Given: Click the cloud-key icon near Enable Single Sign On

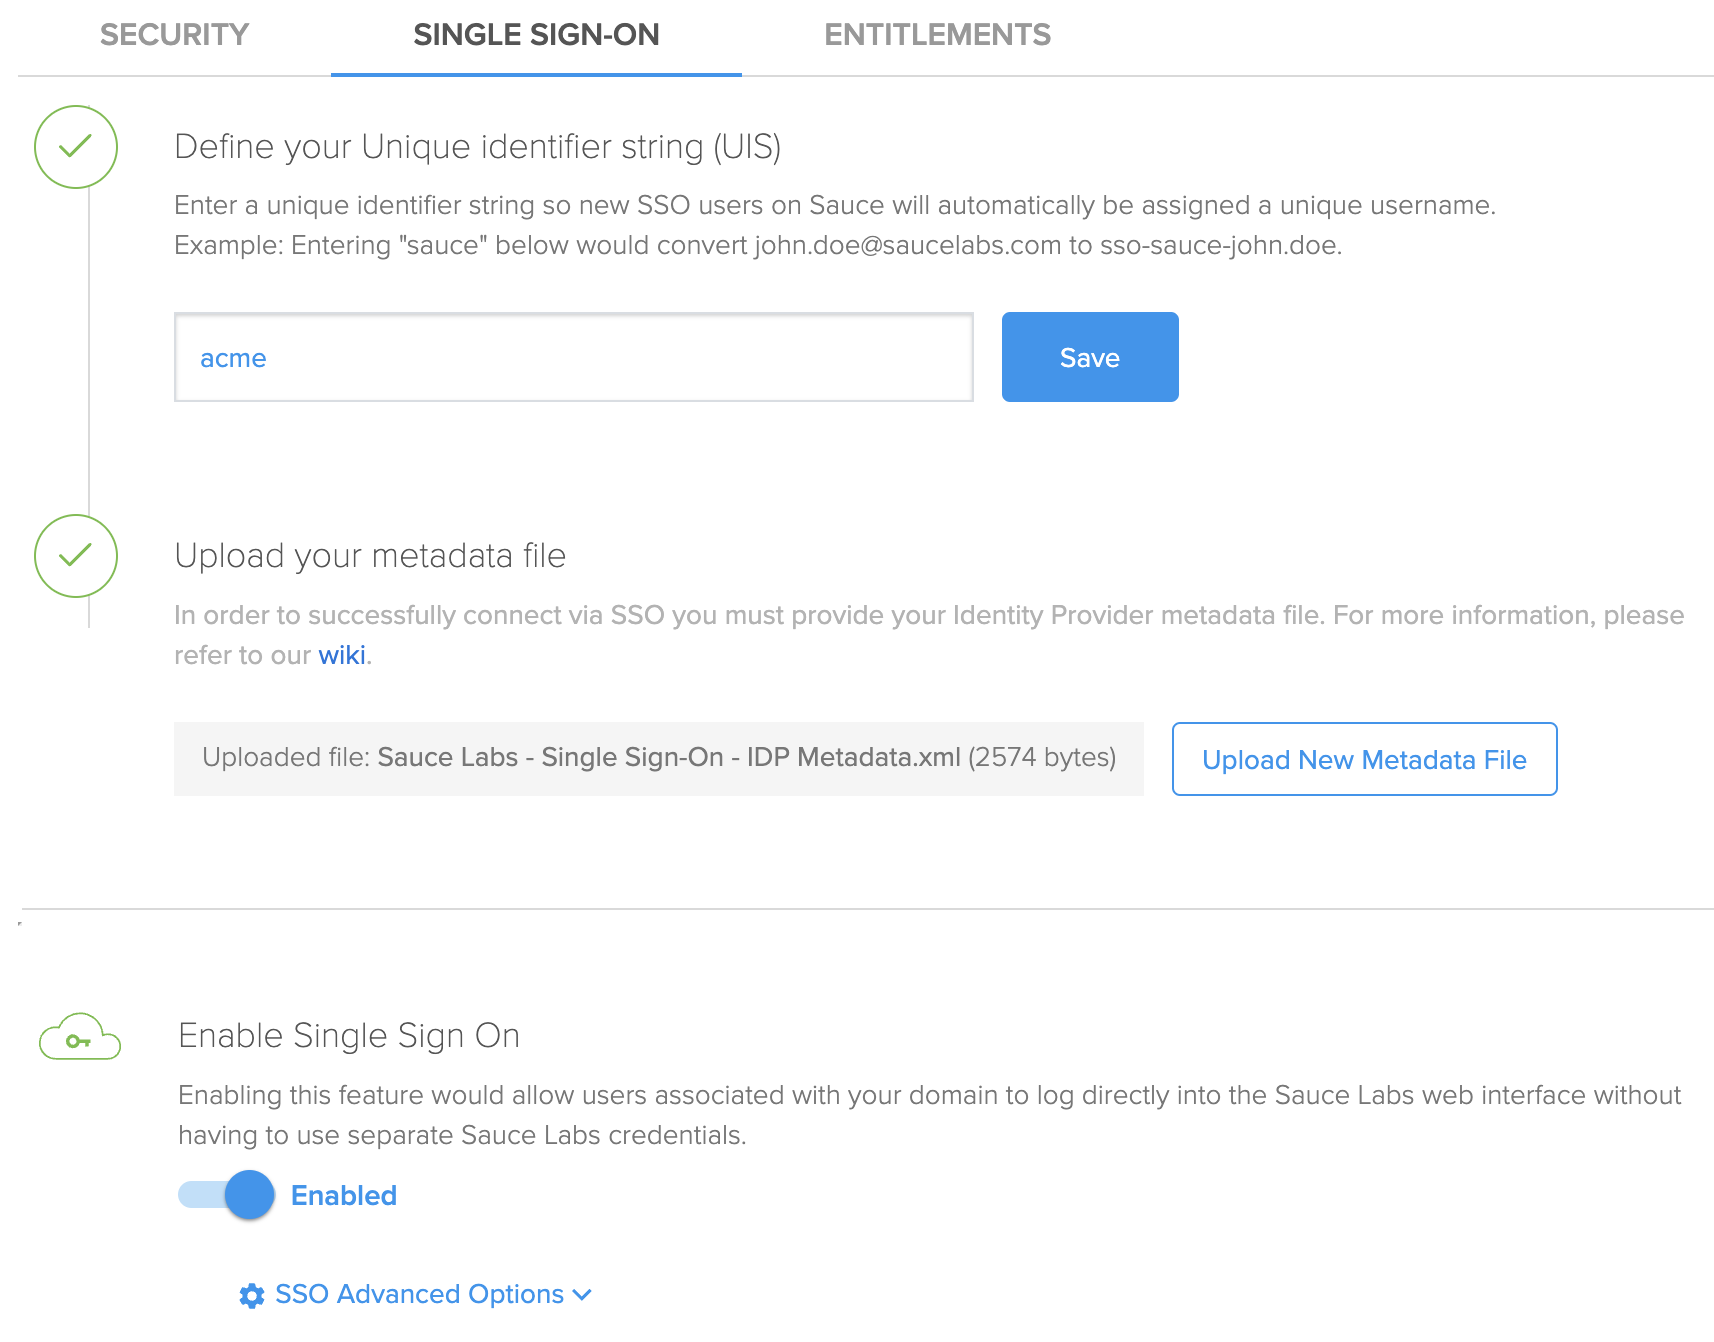Looking at the screenshot, I should point(79,1037).
